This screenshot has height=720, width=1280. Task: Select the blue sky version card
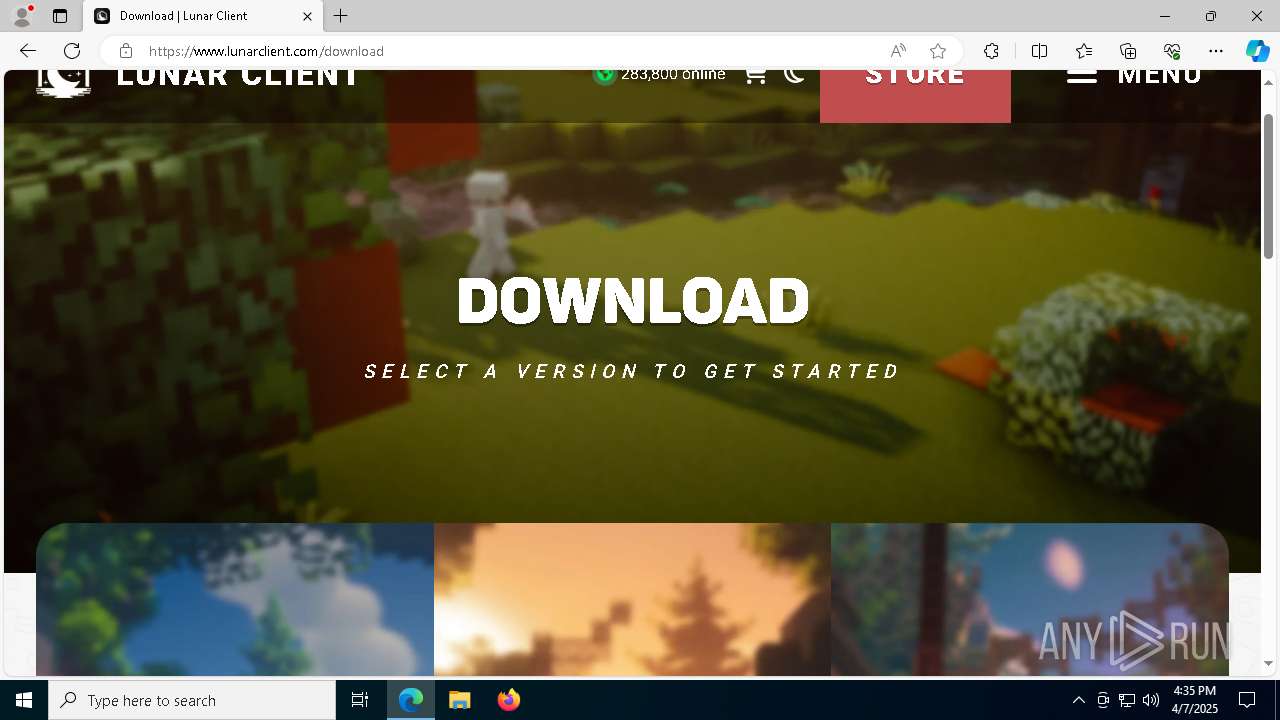click(235, 599)
